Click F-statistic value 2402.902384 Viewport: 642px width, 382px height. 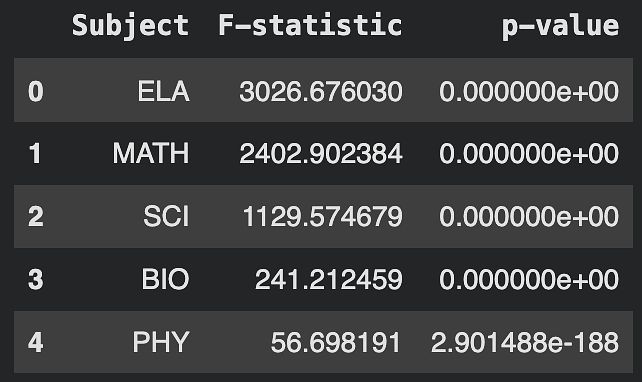tap(321, 154)
